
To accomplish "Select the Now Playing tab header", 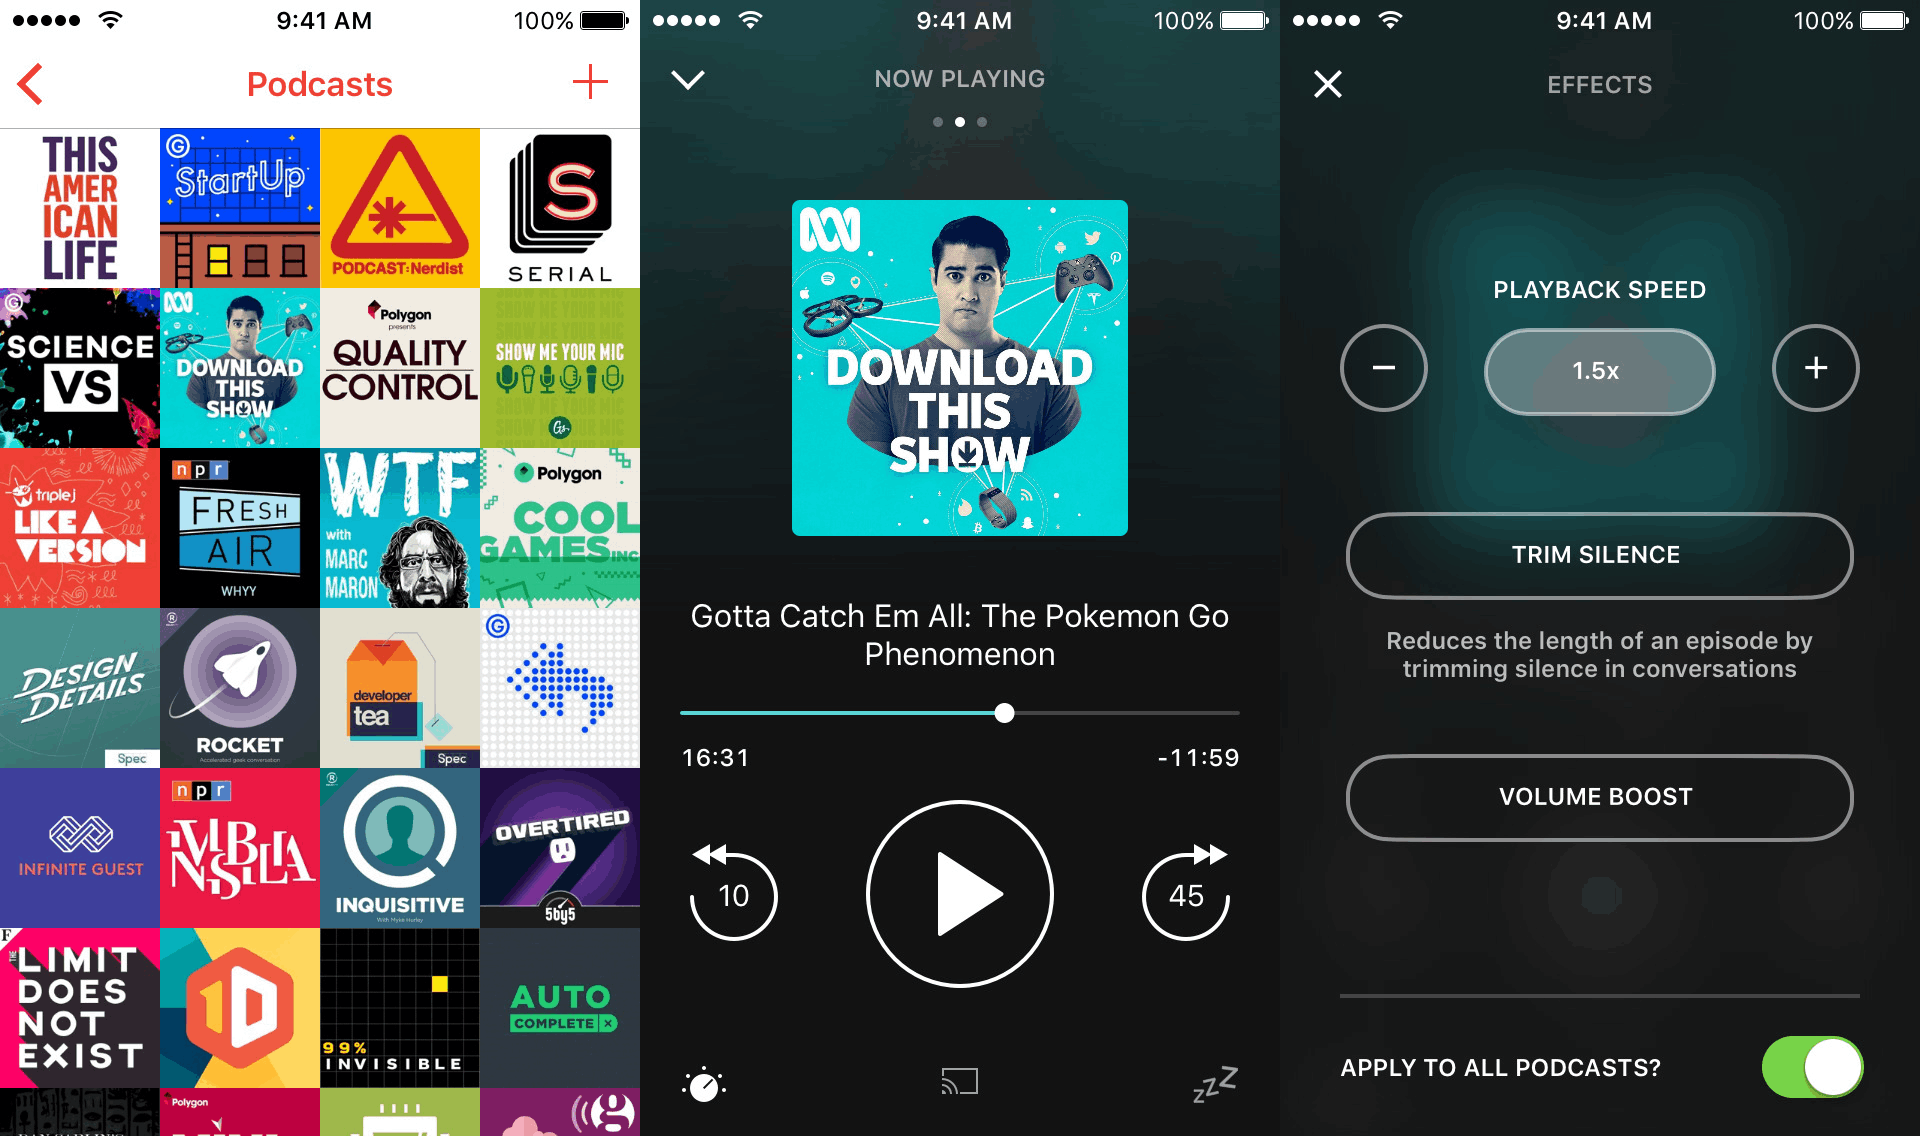I will click(959, 82).
